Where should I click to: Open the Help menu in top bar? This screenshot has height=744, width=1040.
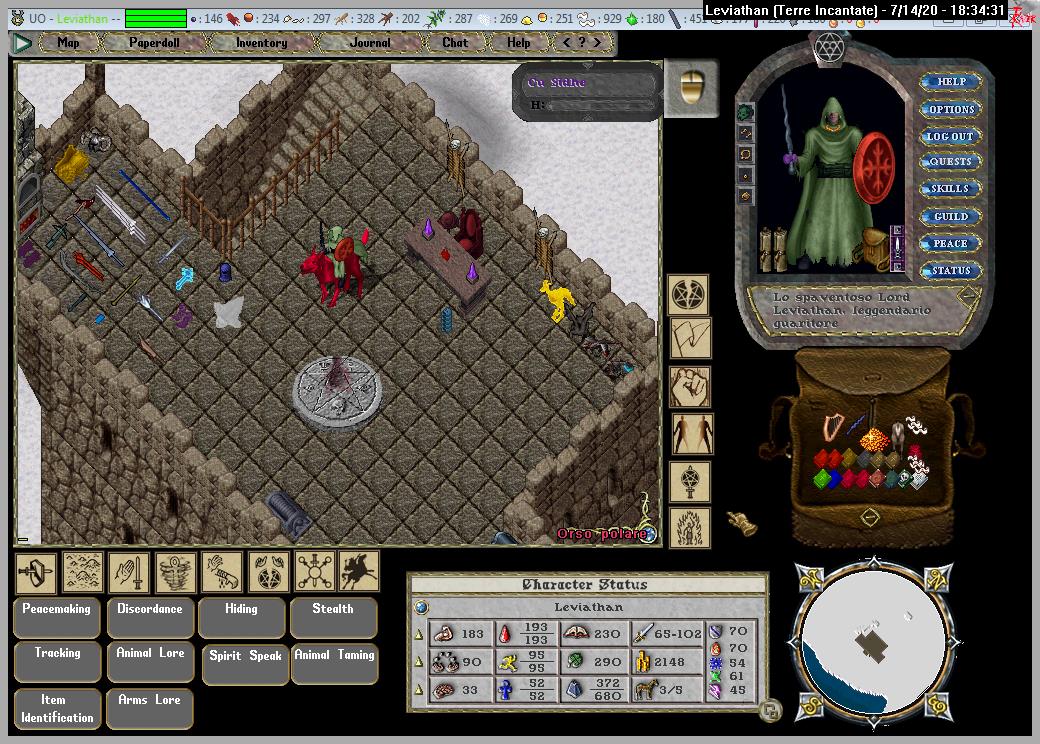tap(519, 42)
